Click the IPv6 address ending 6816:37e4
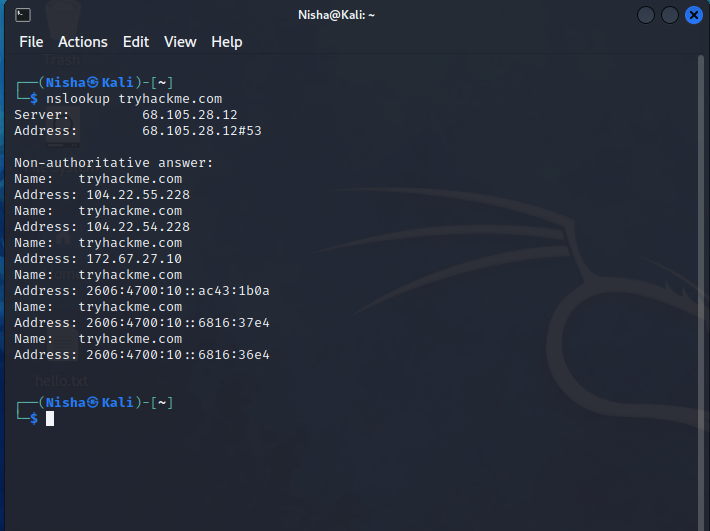Viewport: 710px width, 531px height. coord(178,323)
